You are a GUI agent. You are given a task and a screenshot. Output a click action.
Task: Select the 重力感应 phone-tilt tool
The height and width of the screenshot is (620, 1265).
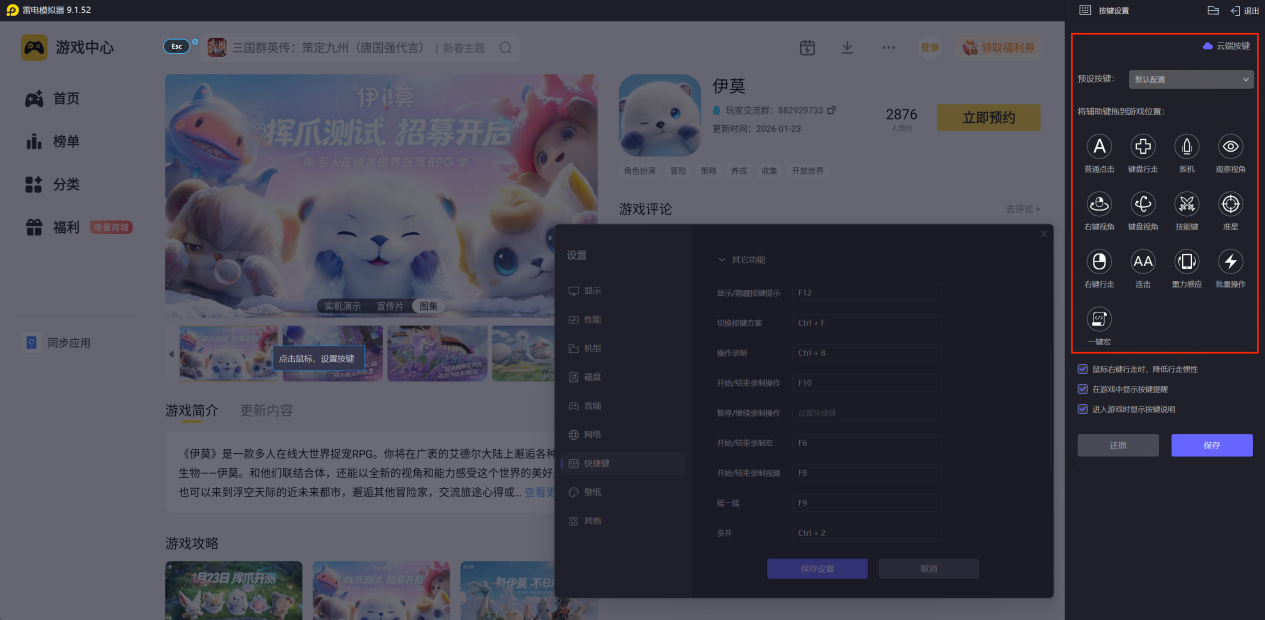1187,262
